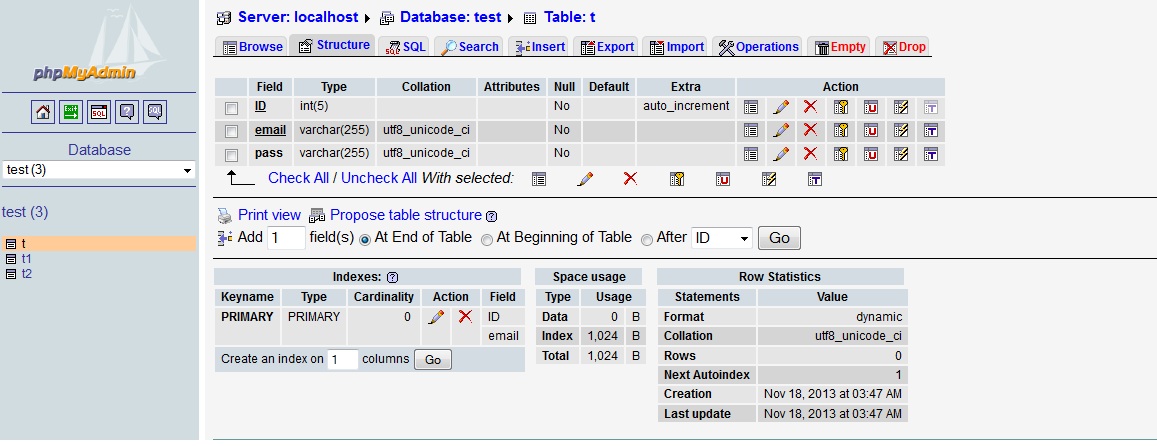Click the Uncheck All link

pyautogui.click(x=379, y=178)
